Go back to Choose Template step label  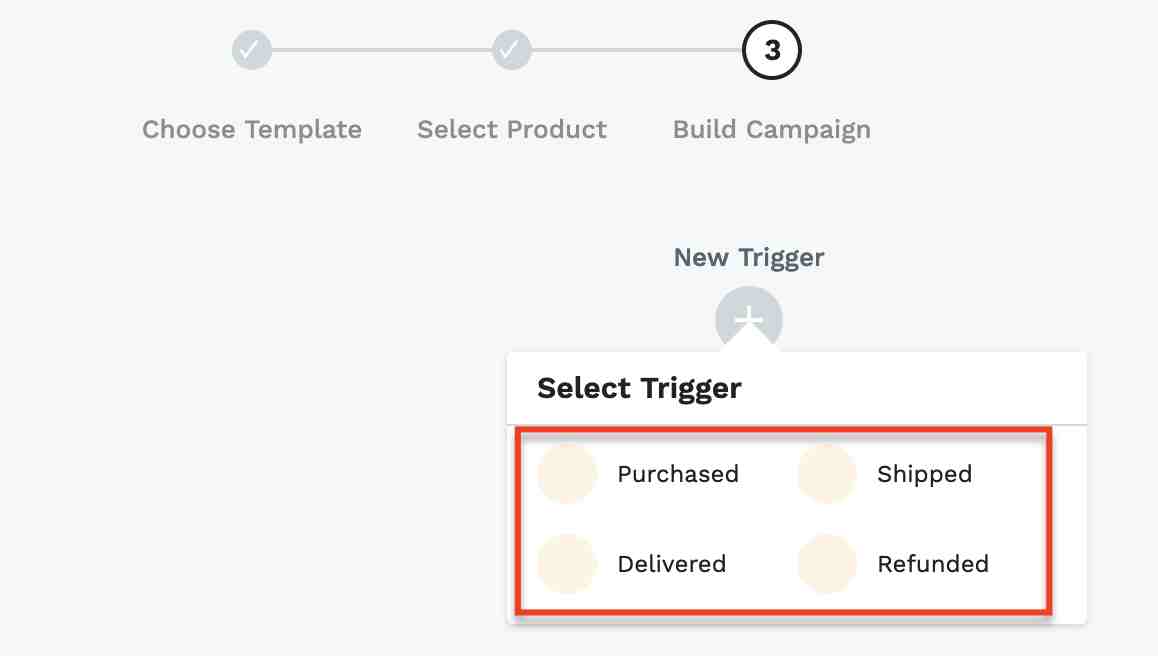tap(252, 129)
